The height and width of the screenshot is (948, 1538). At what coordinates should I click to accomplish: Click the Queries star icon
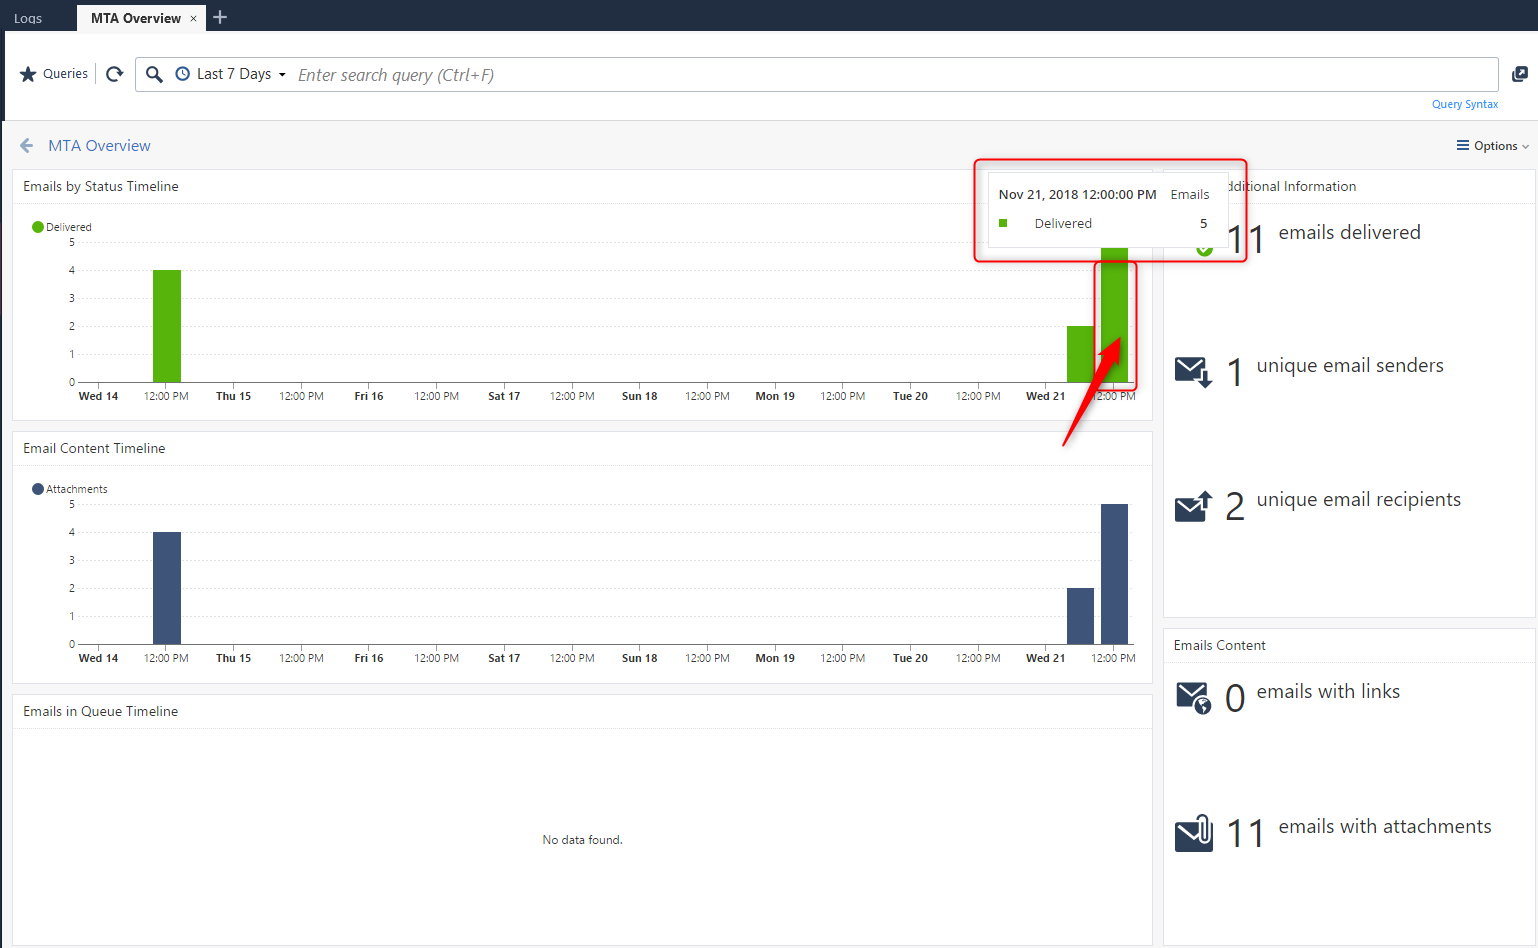(x=28, y=74)
